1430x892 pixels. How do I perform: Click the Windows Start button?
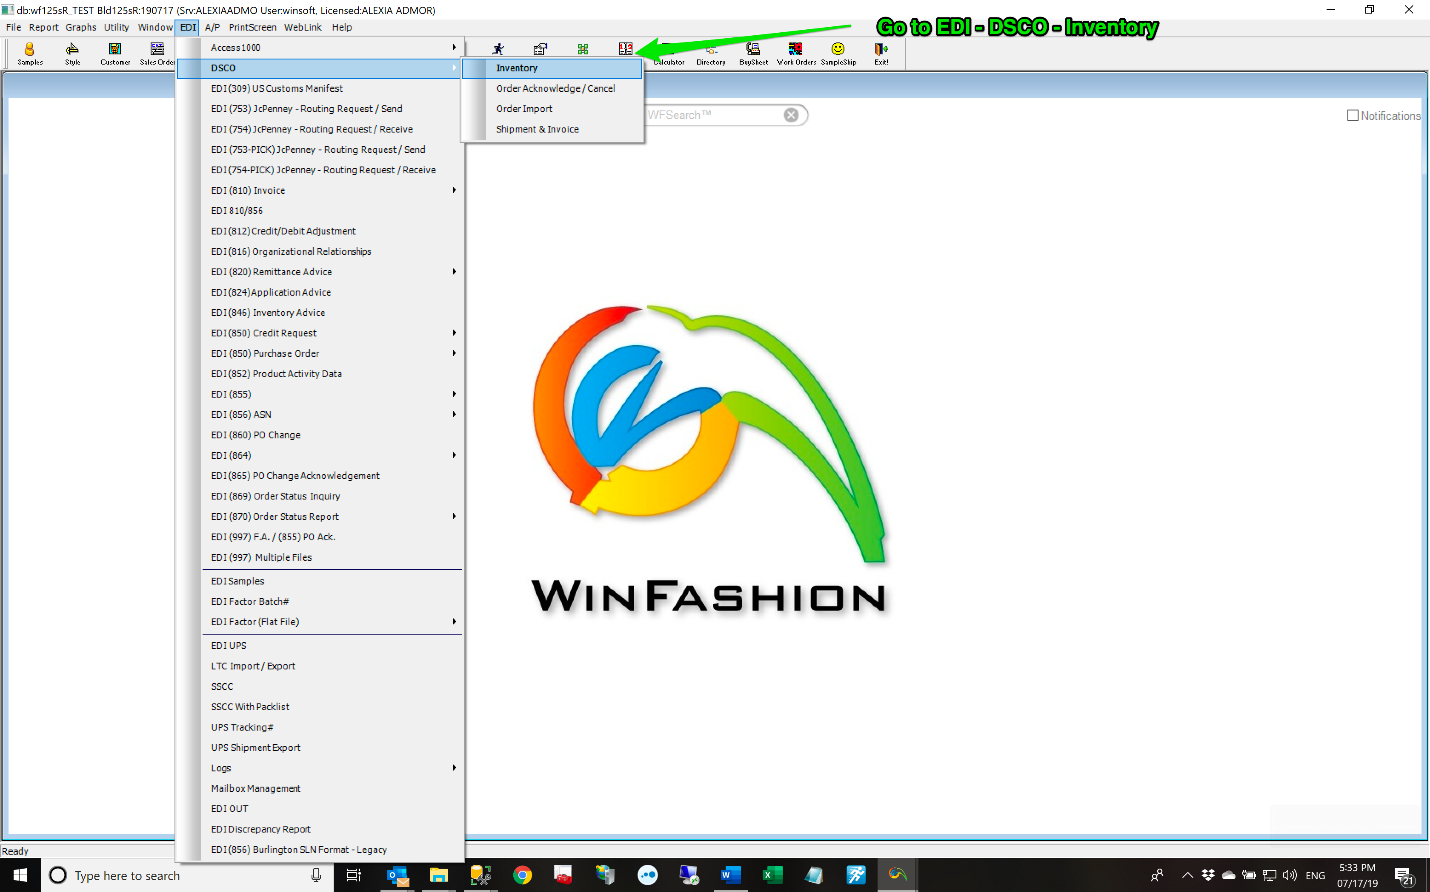[20, 875]
